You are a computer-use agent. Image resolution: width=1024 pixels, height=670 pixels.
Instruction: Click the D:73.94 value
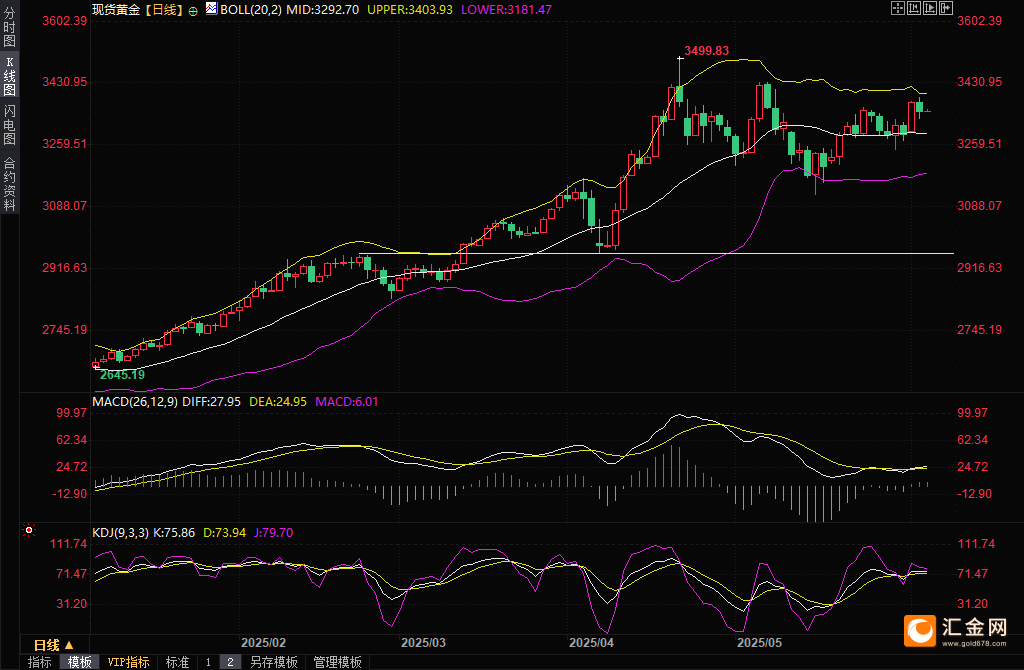pos(224,533)
